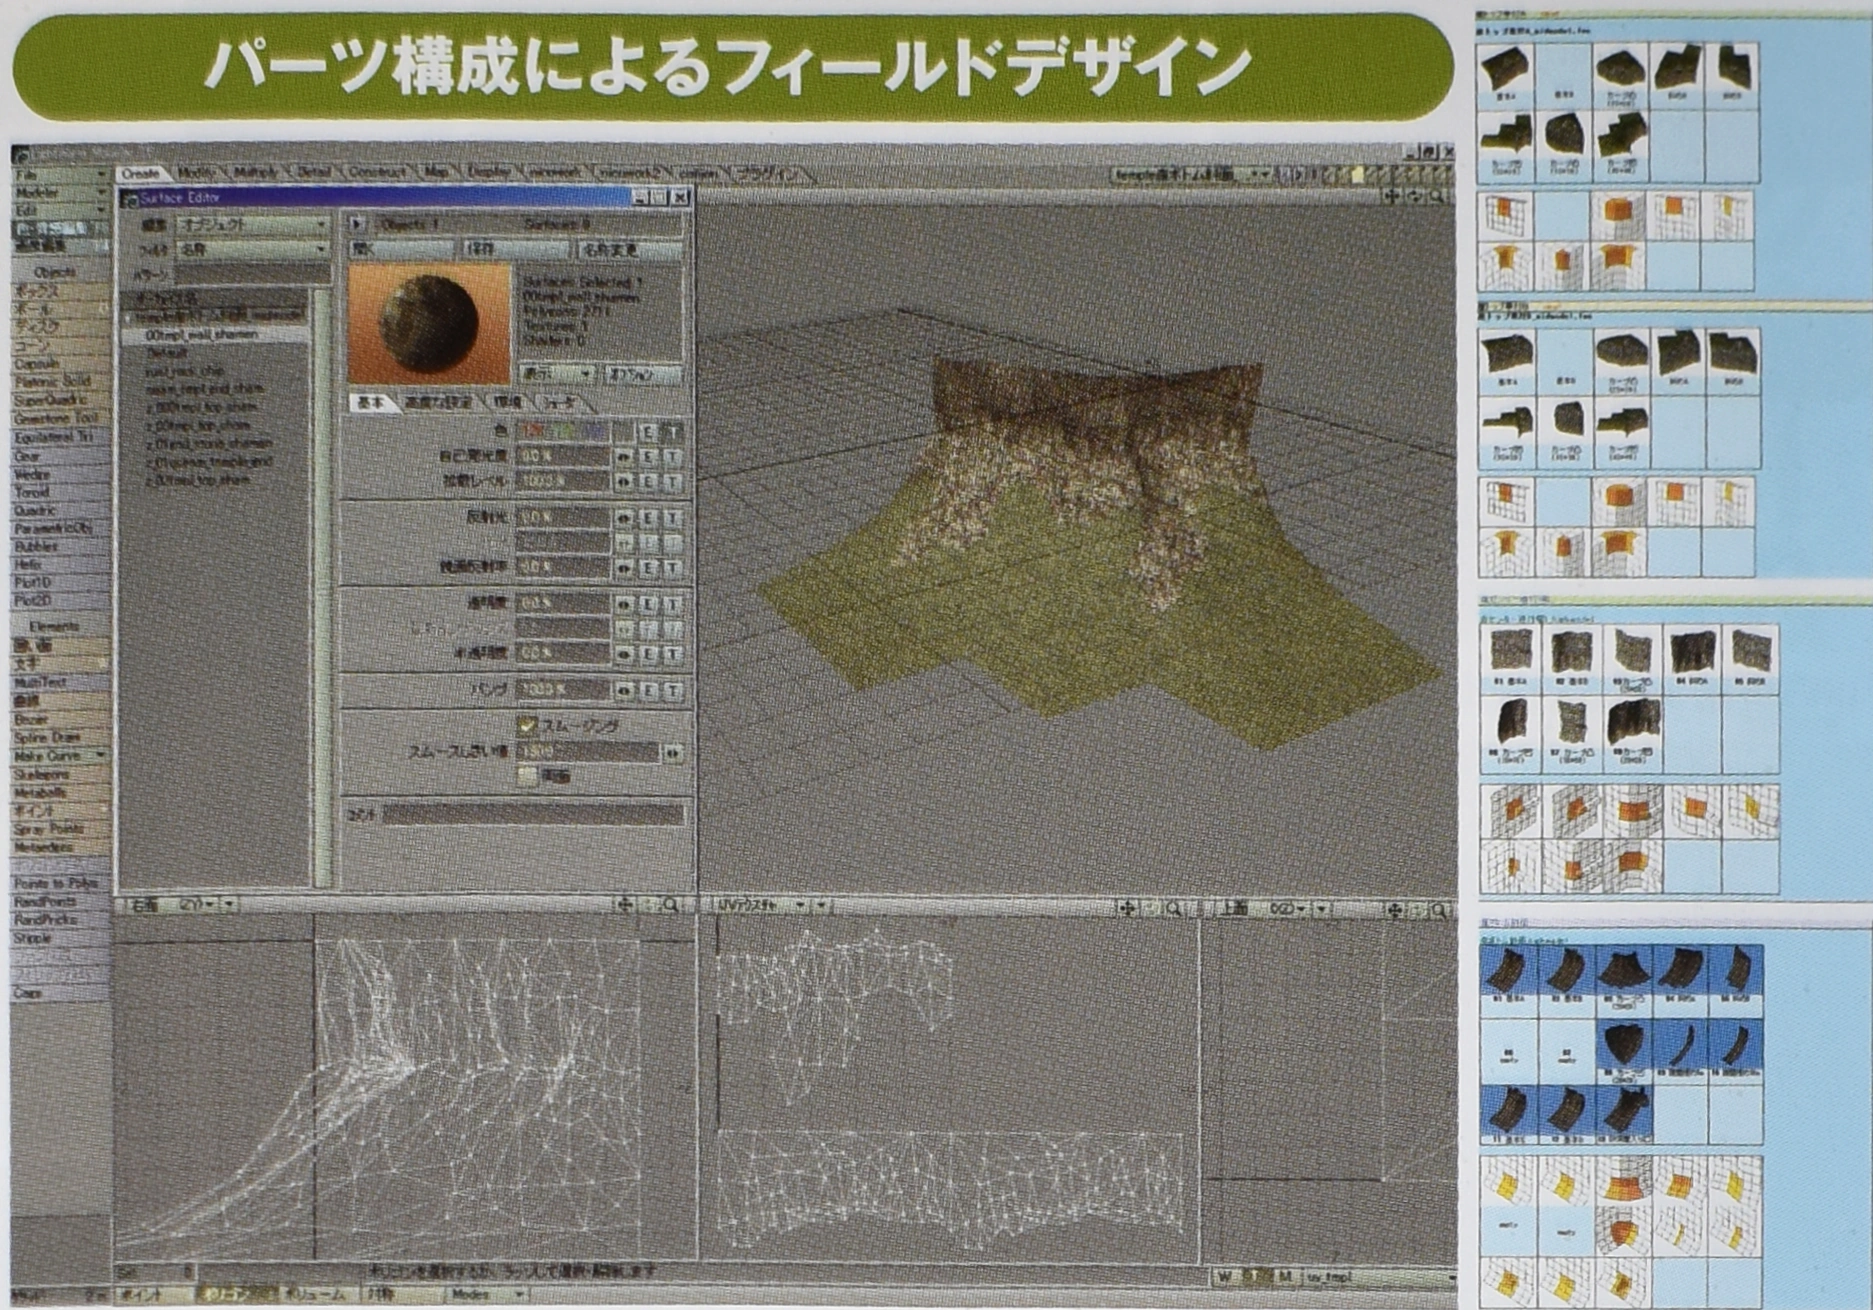Open the フィルタ 名称 dropdown in Surface Editor
Screen dimensions: 1873x1310
[252, 248]
